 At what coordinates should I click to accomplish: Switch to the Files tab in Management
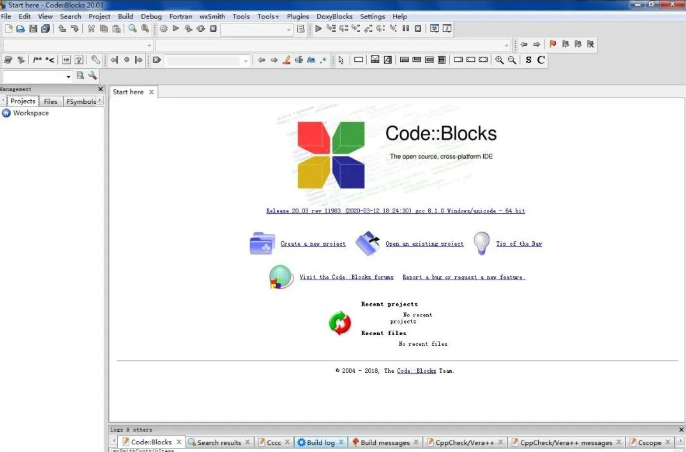click(x=50, y=102)
